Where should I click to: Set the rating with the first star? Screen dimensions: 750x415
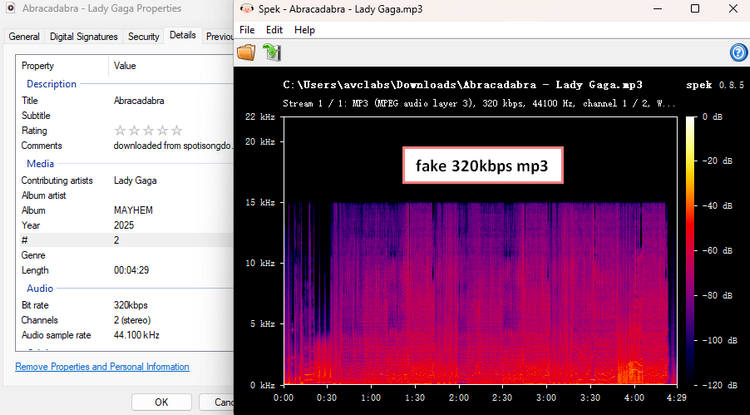pyautogui.click(x=120, y=131)
